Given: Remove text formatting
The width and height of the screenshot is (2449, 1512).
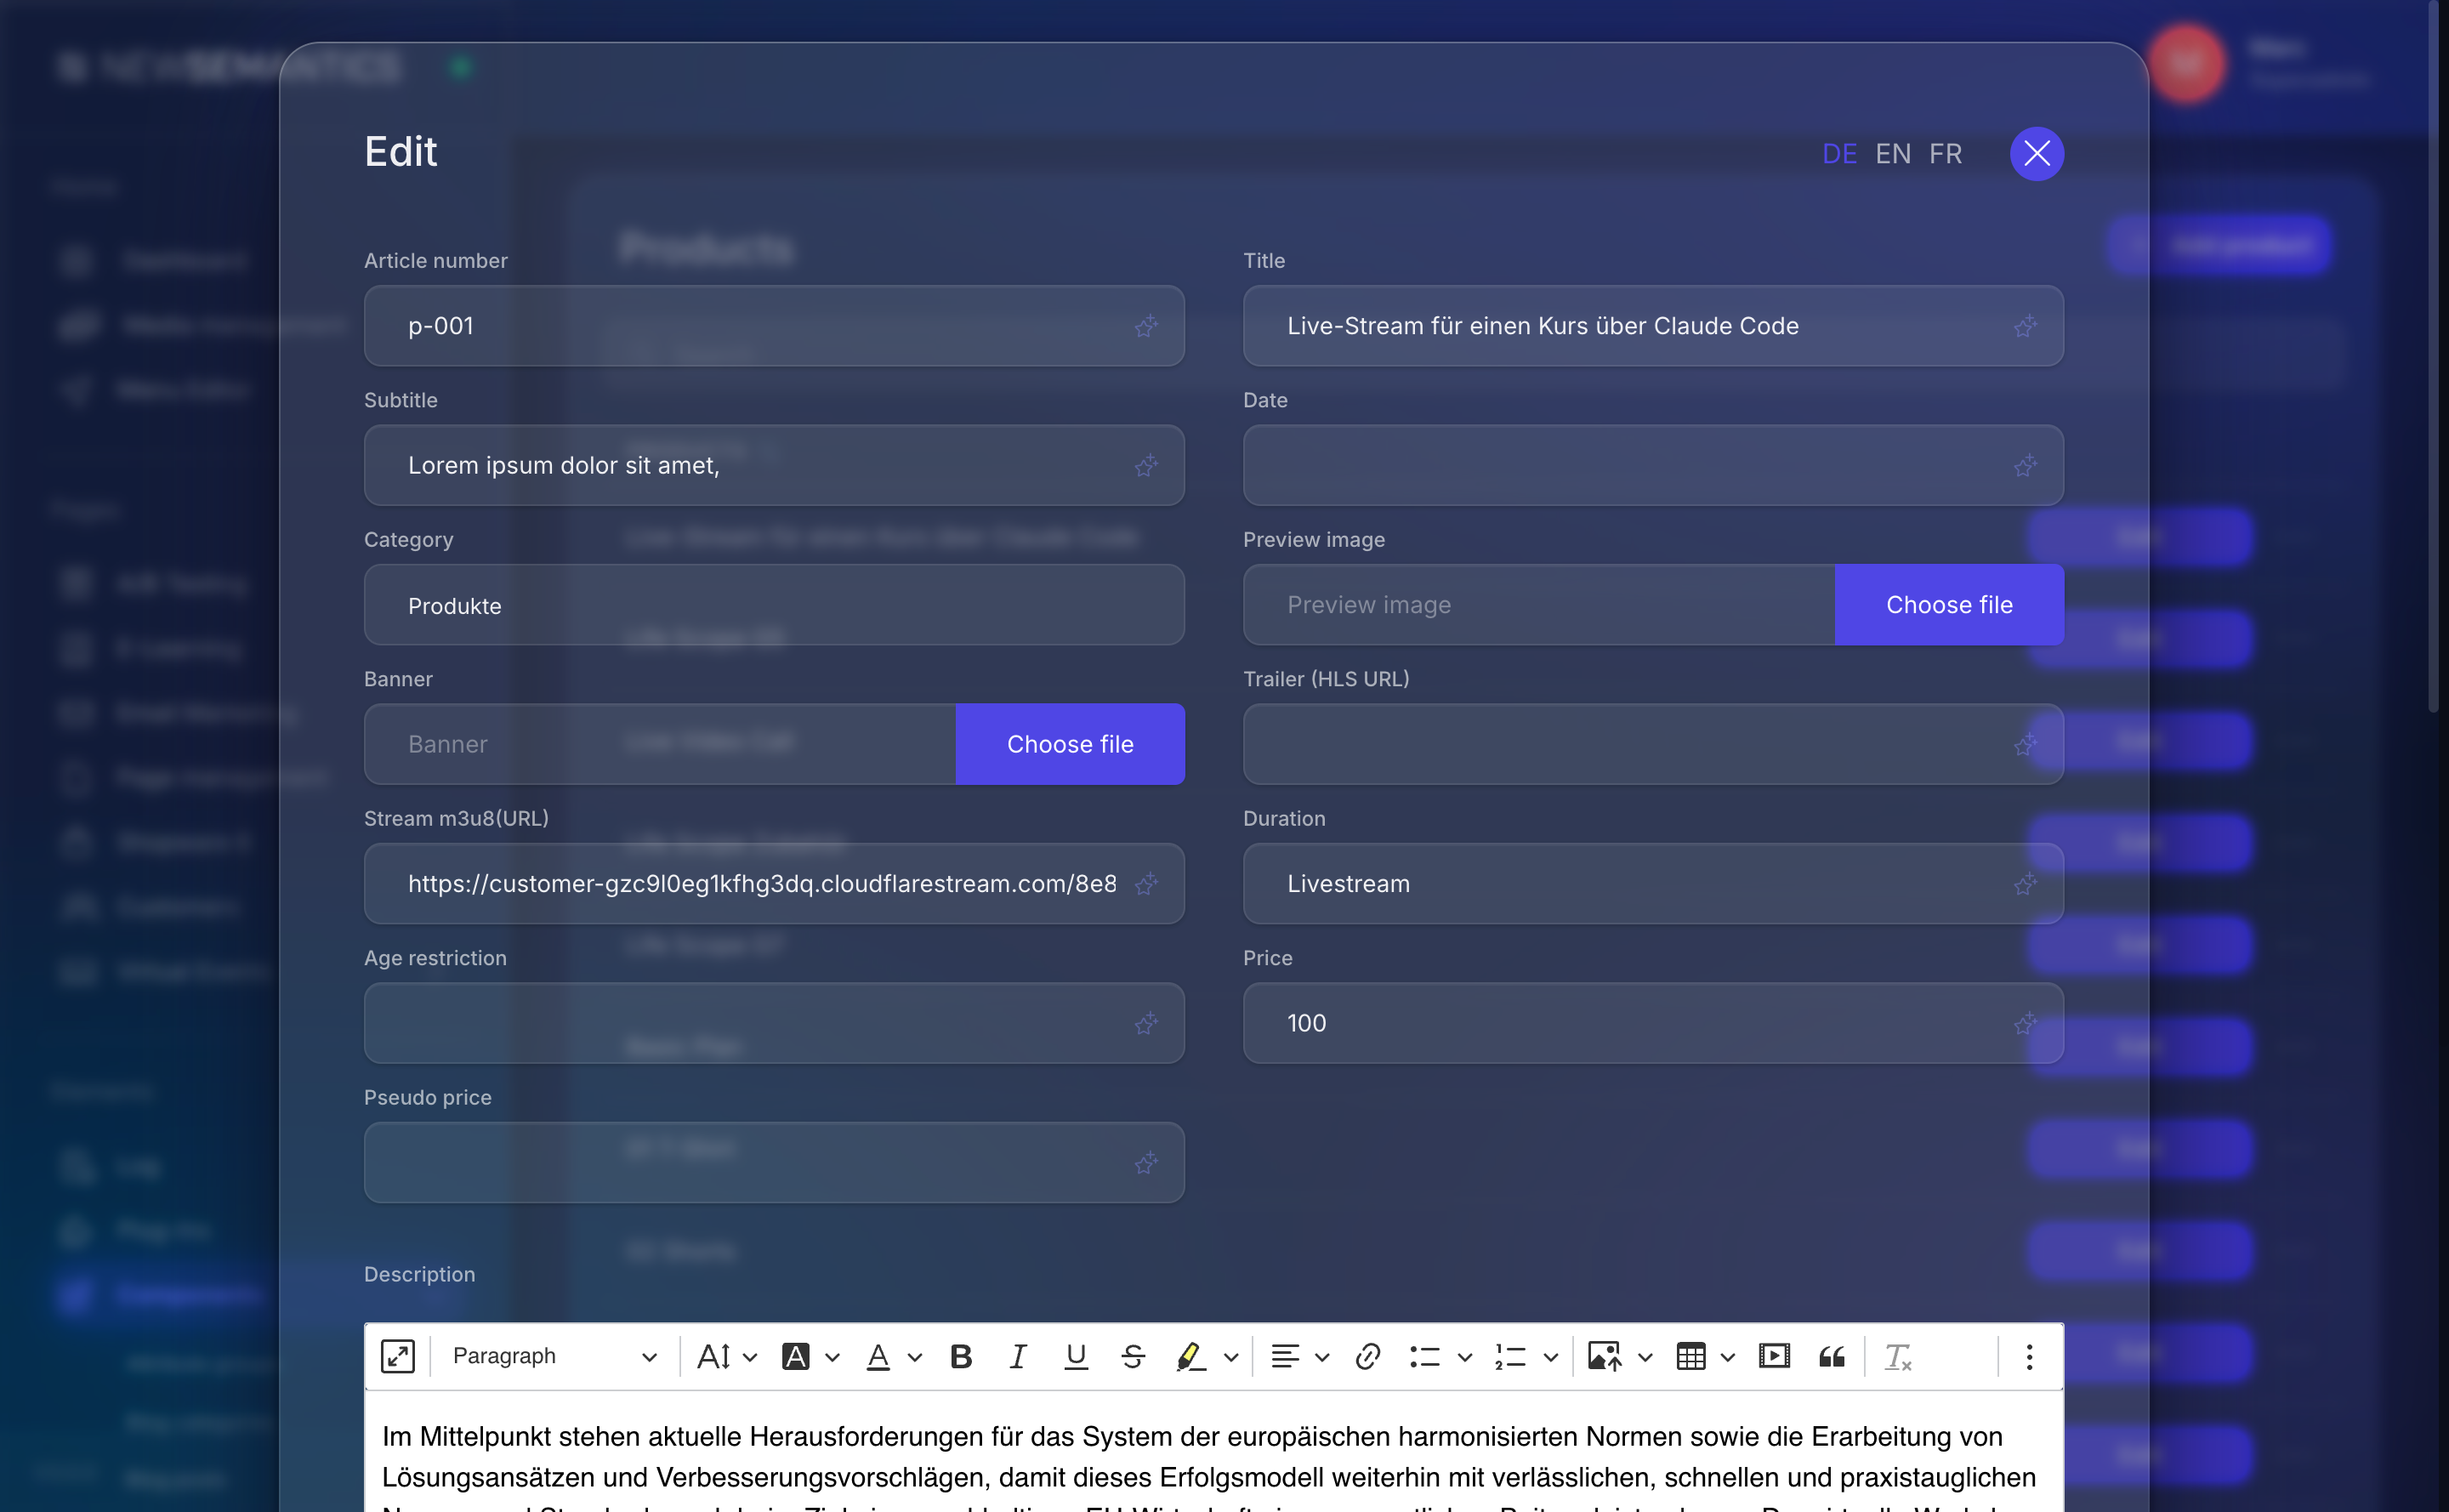Looking at the screenshot, I should pos(1897,1356).
